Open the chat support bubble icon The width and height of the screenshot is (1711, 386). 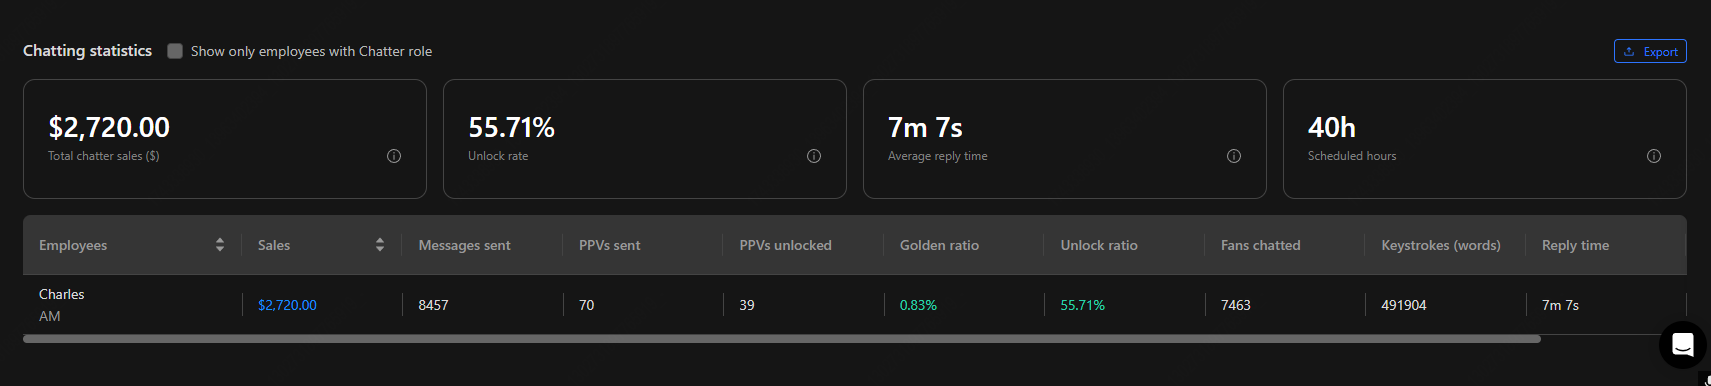[x=1683, y=345]
